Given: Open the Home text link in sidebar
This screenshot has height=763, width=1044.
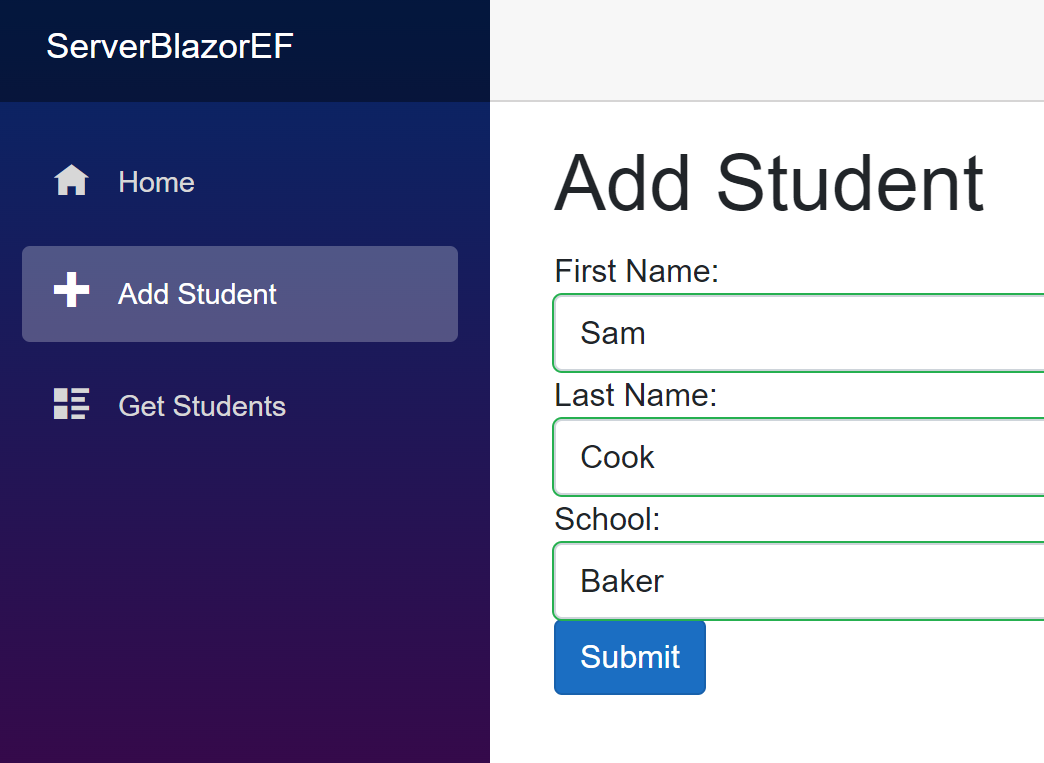Looking at the screenshot, I should pos(156,182).
